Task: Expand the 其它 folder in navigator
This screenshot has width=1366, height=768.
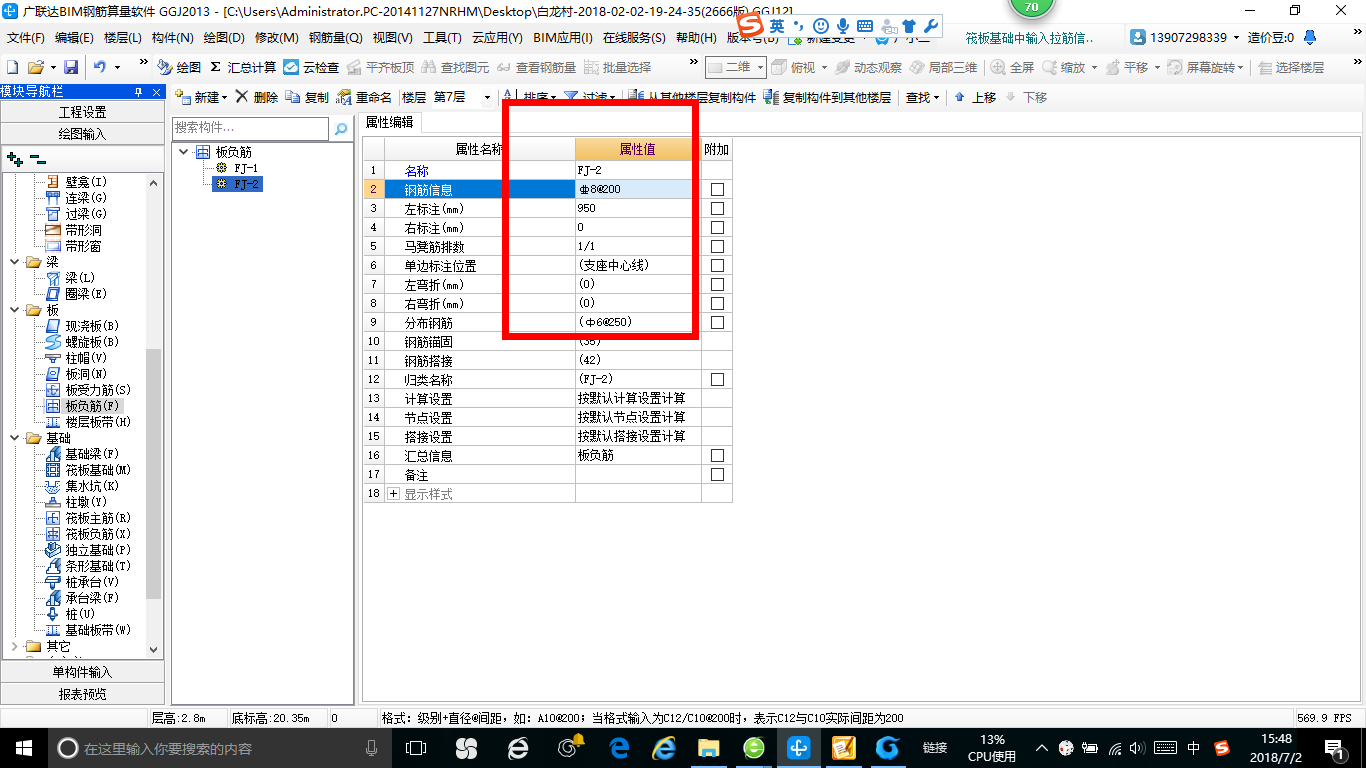Action: (x=14, y=646)
